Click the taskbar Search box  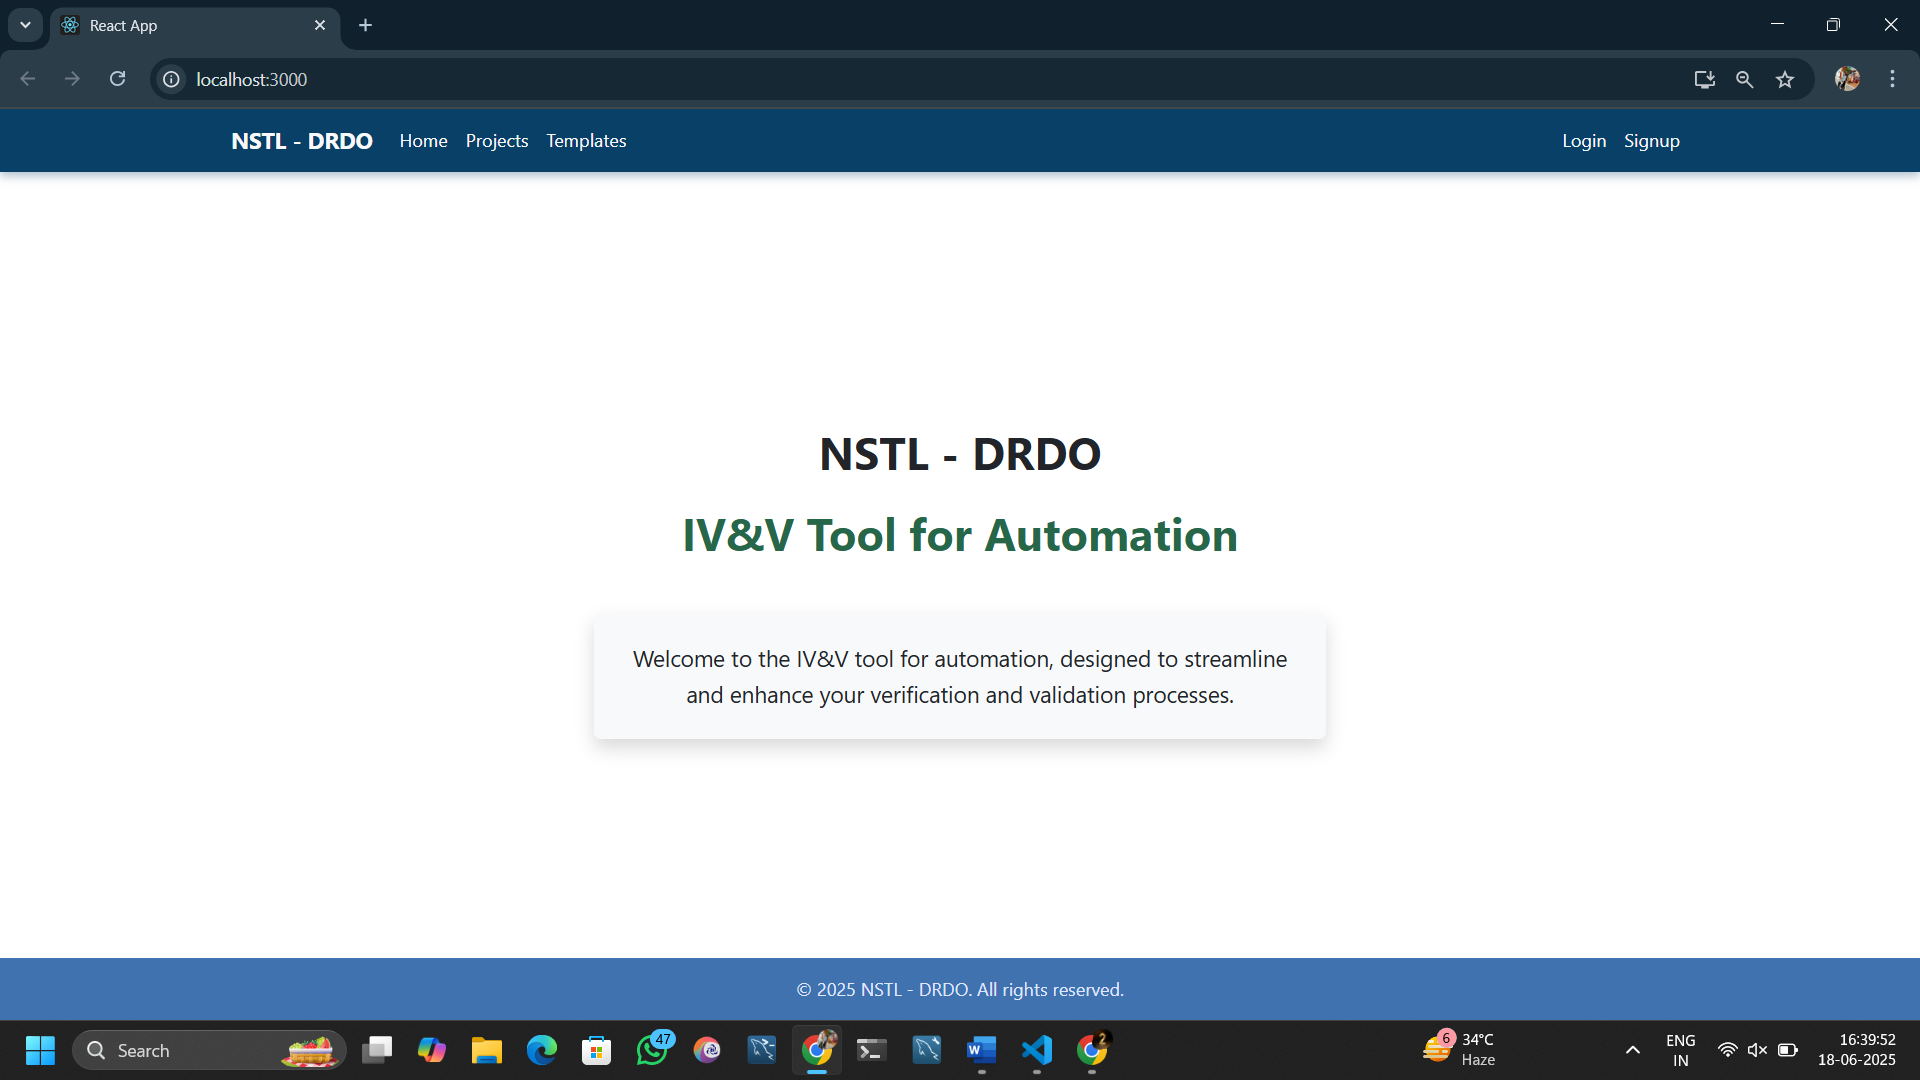(209, 1050)
